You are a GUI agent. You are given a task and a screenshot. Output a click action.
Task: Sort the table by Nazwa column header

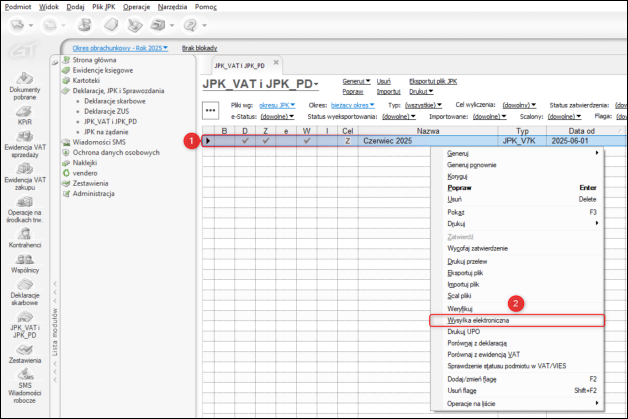coord(428,131)
